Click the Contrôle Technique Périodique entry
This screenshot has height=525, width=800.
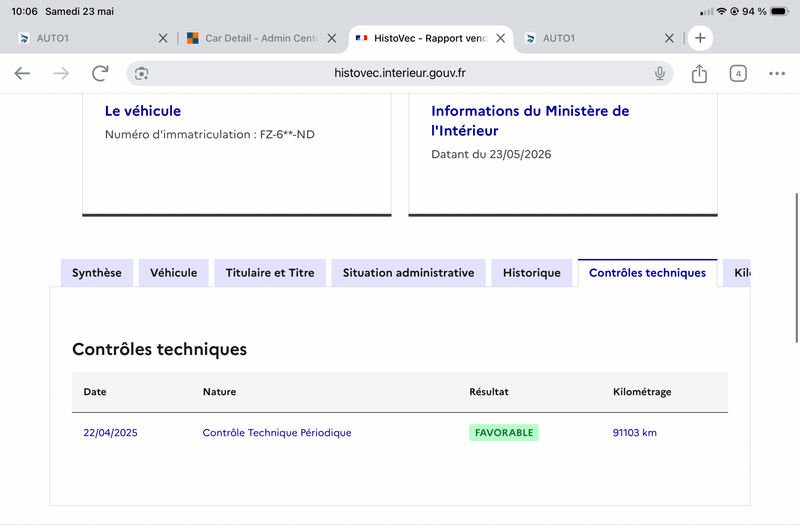coord(277,433)
